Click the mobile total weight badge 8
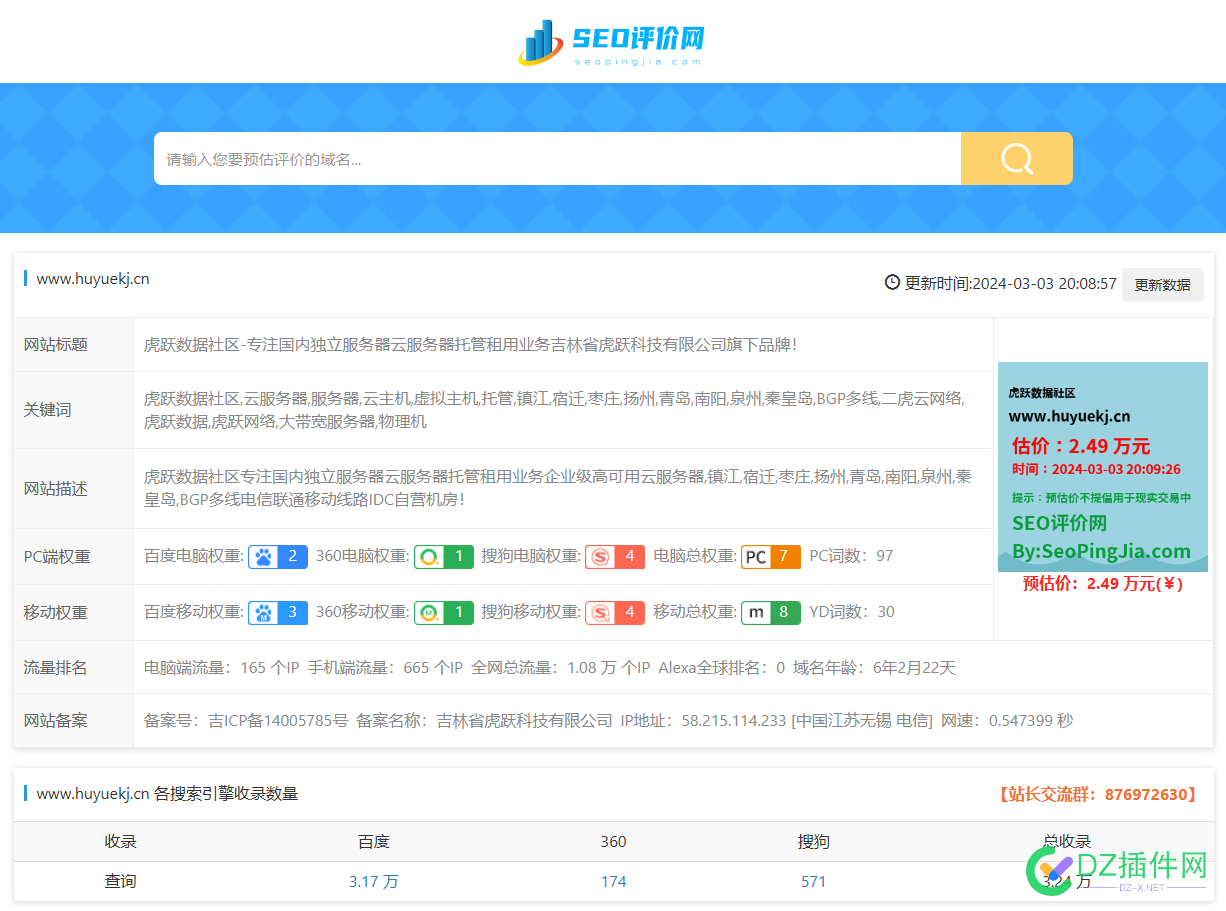Image resolution: width=1226 pixels, height=911 pixels. tap(771, 612)
